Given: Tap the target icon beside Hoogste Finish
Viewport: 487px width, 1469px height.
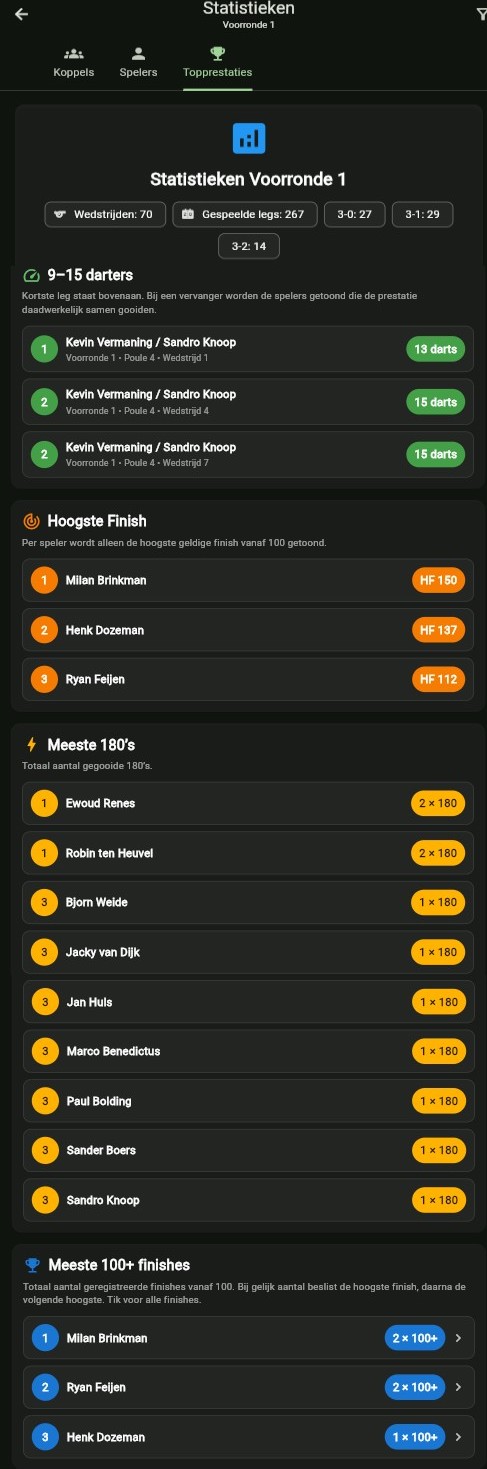Looking at the screenshot, I should (x=31, y=521).
